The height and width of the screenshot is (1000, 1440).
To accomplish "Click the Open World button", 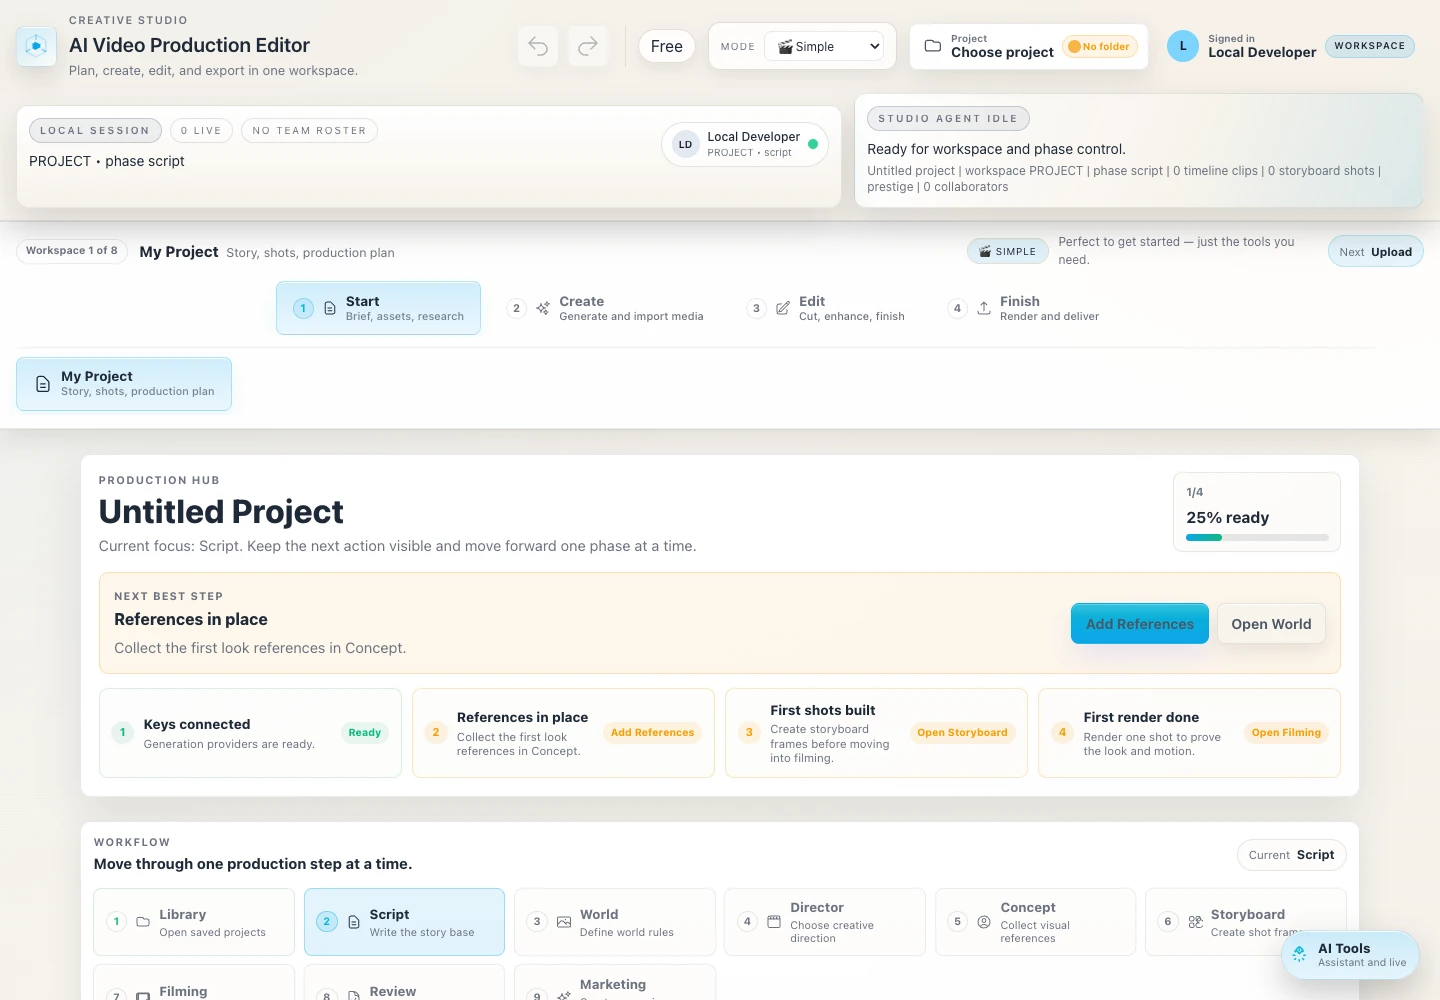I will tap(1271, 623).
